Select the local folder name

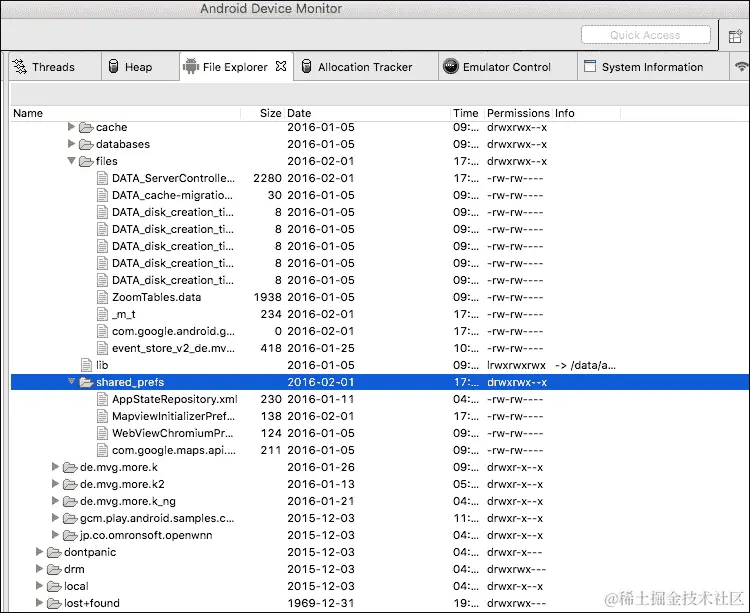click(x=77, y=586)
